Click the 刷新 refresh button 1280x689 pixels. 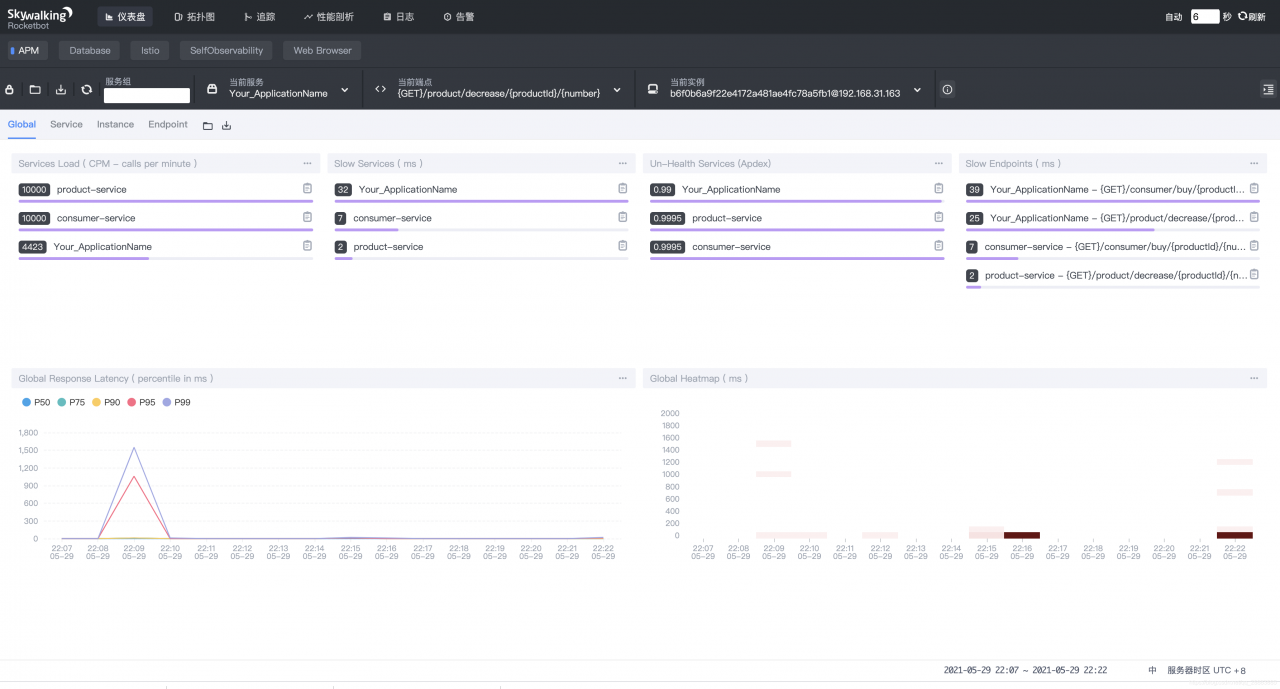click(1252, 17)
